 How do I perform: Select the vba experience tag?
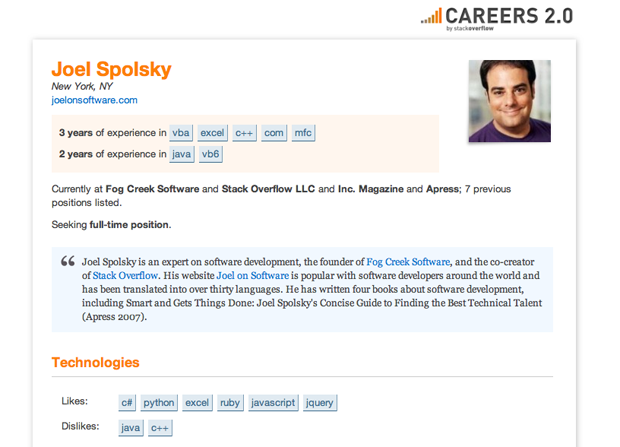coord(181,133)
